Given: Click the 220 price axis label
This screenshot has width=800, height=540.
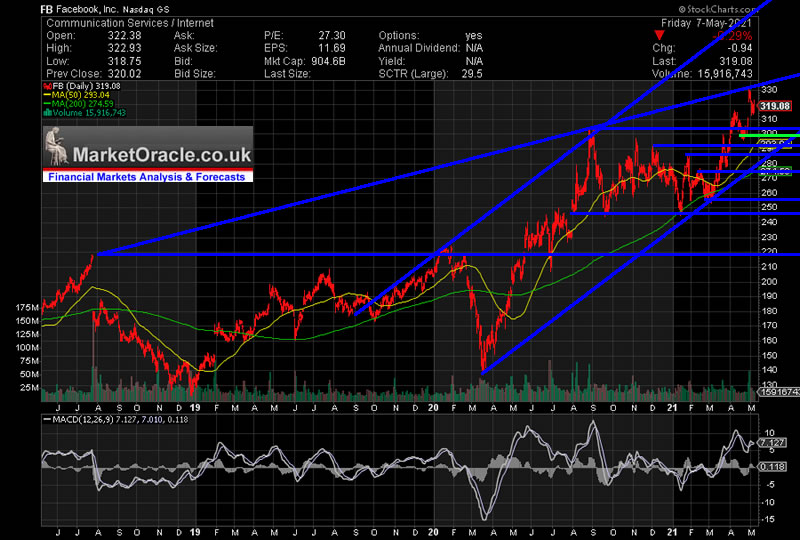Looking at the screenshot, I should [x=769, y=251].
